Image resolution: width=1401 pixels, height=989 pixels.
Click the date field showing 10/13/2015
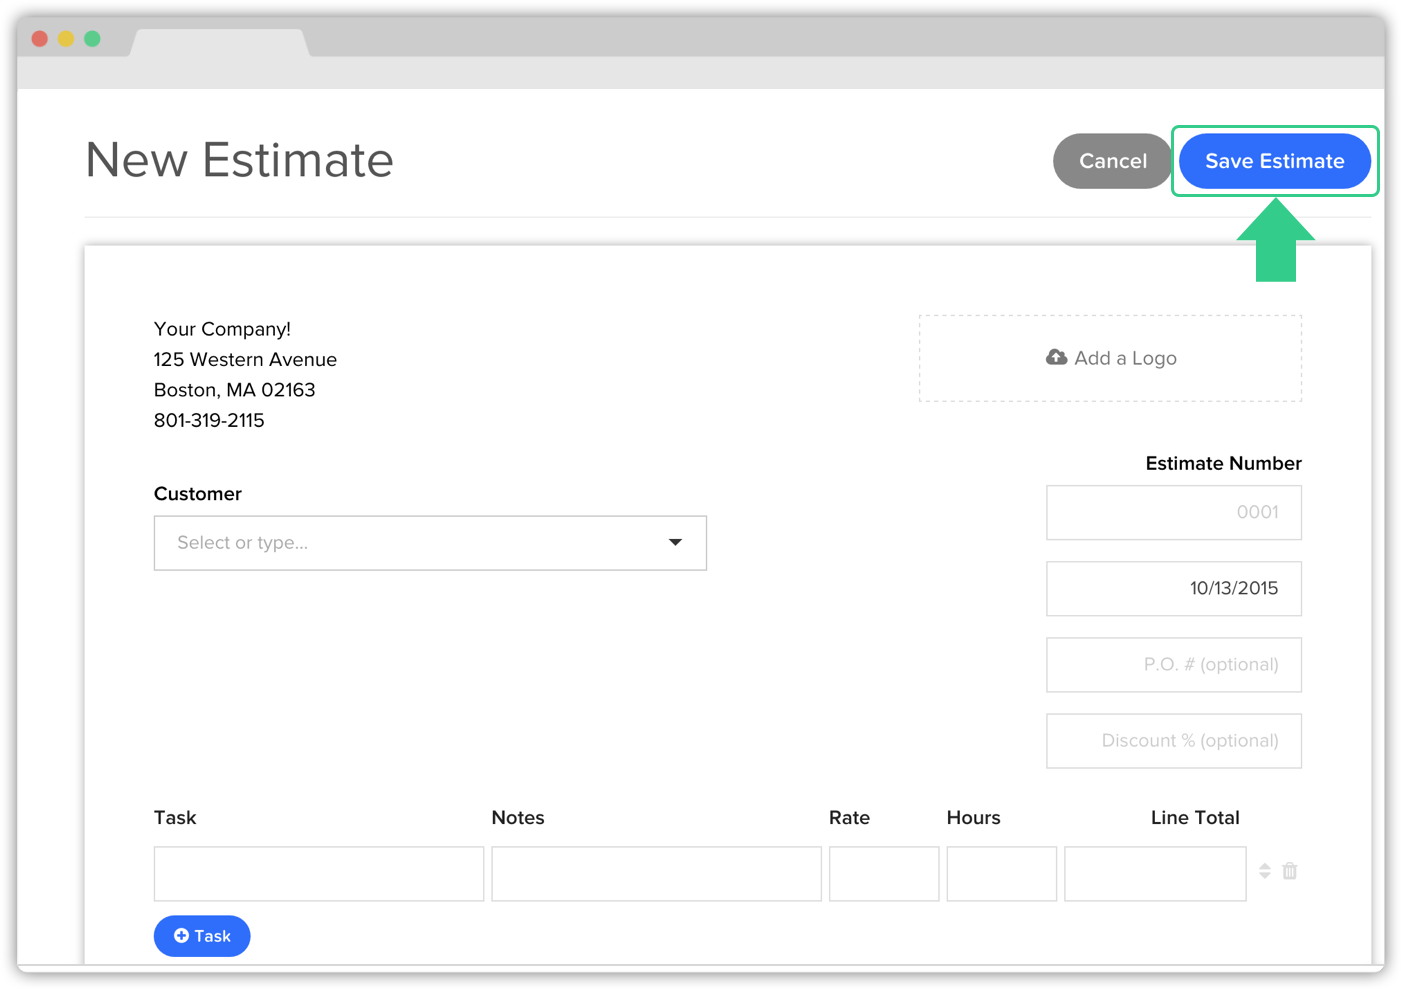tap(1174, 588)
